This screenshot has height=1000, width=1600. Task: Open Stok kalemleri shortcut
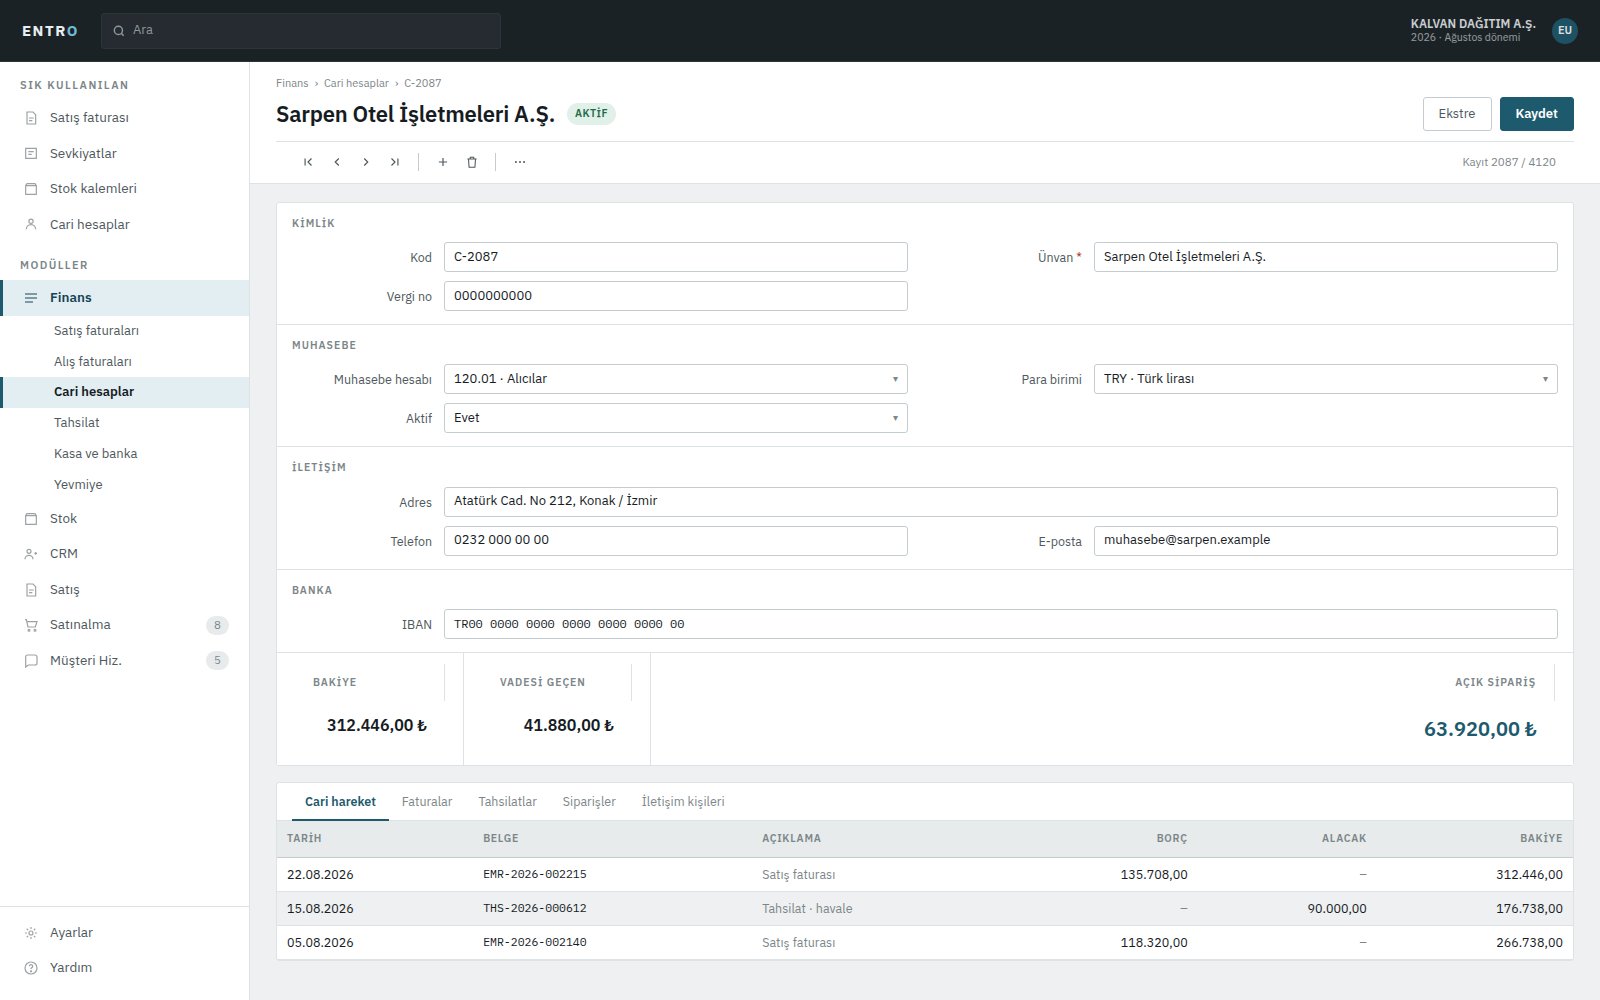tap(124, 189)
